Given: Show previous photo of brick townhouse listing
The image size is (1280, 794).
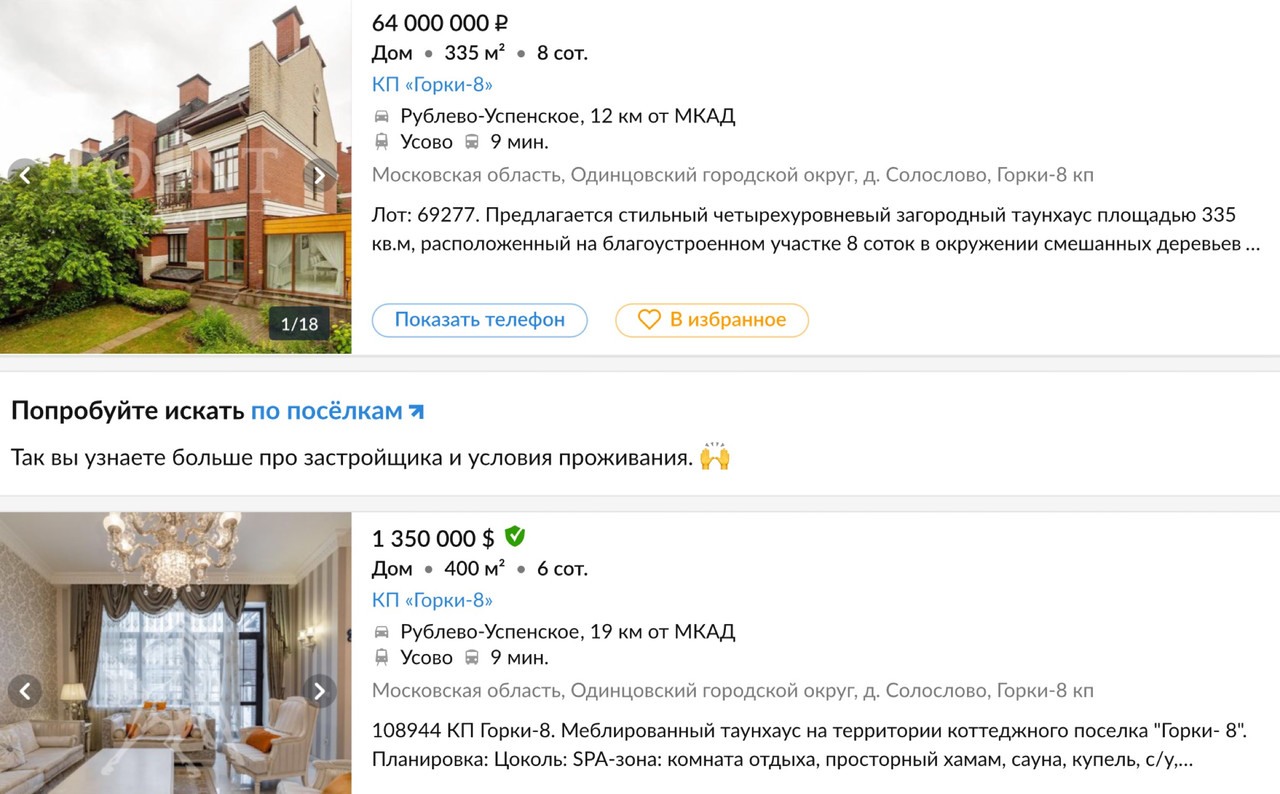Looking at the screenshot, I should [25, 176].
